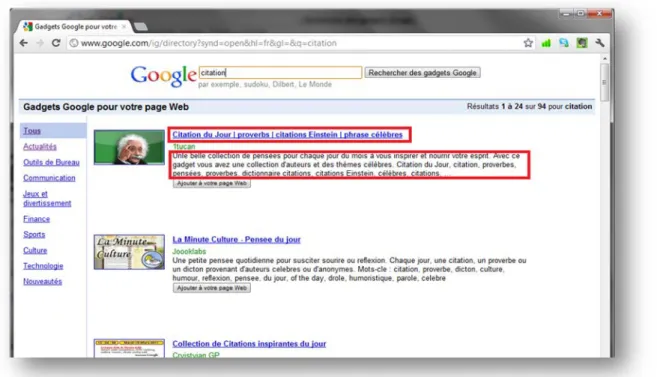Click Rechercher des gadgets Google button
This screenshot has height=377, width=657.
point(422,72)
